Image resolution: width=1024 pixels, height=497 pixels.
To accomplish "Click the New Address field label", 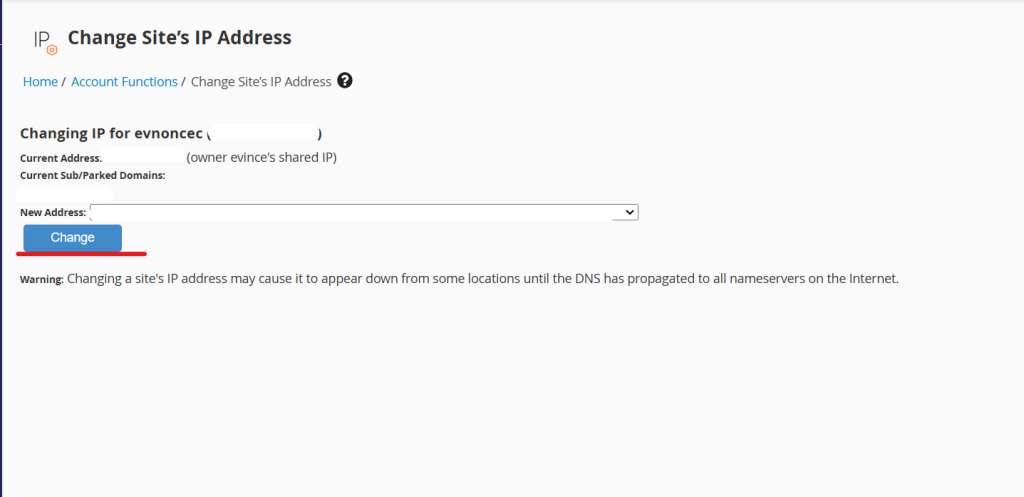I will [x=52, y=212].
